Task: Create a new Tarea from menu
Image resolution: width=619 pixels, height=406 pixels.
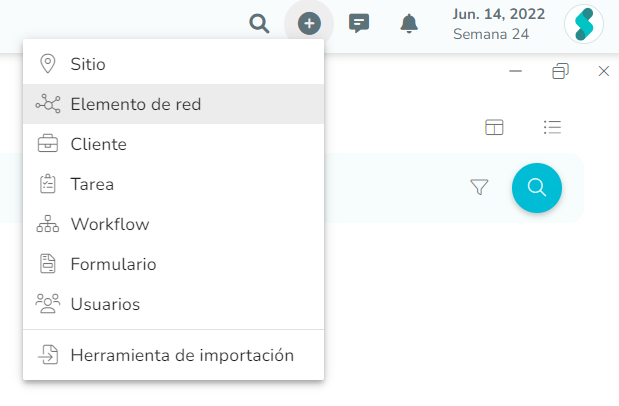Action: tap(173, 184)
